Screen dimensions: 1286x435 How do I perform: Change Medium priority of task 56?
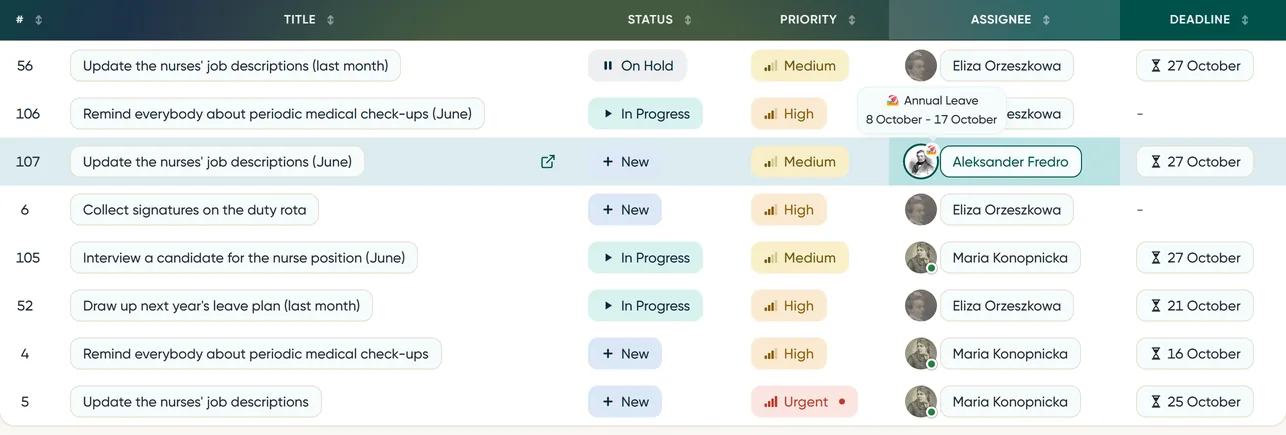coord(800,66)
